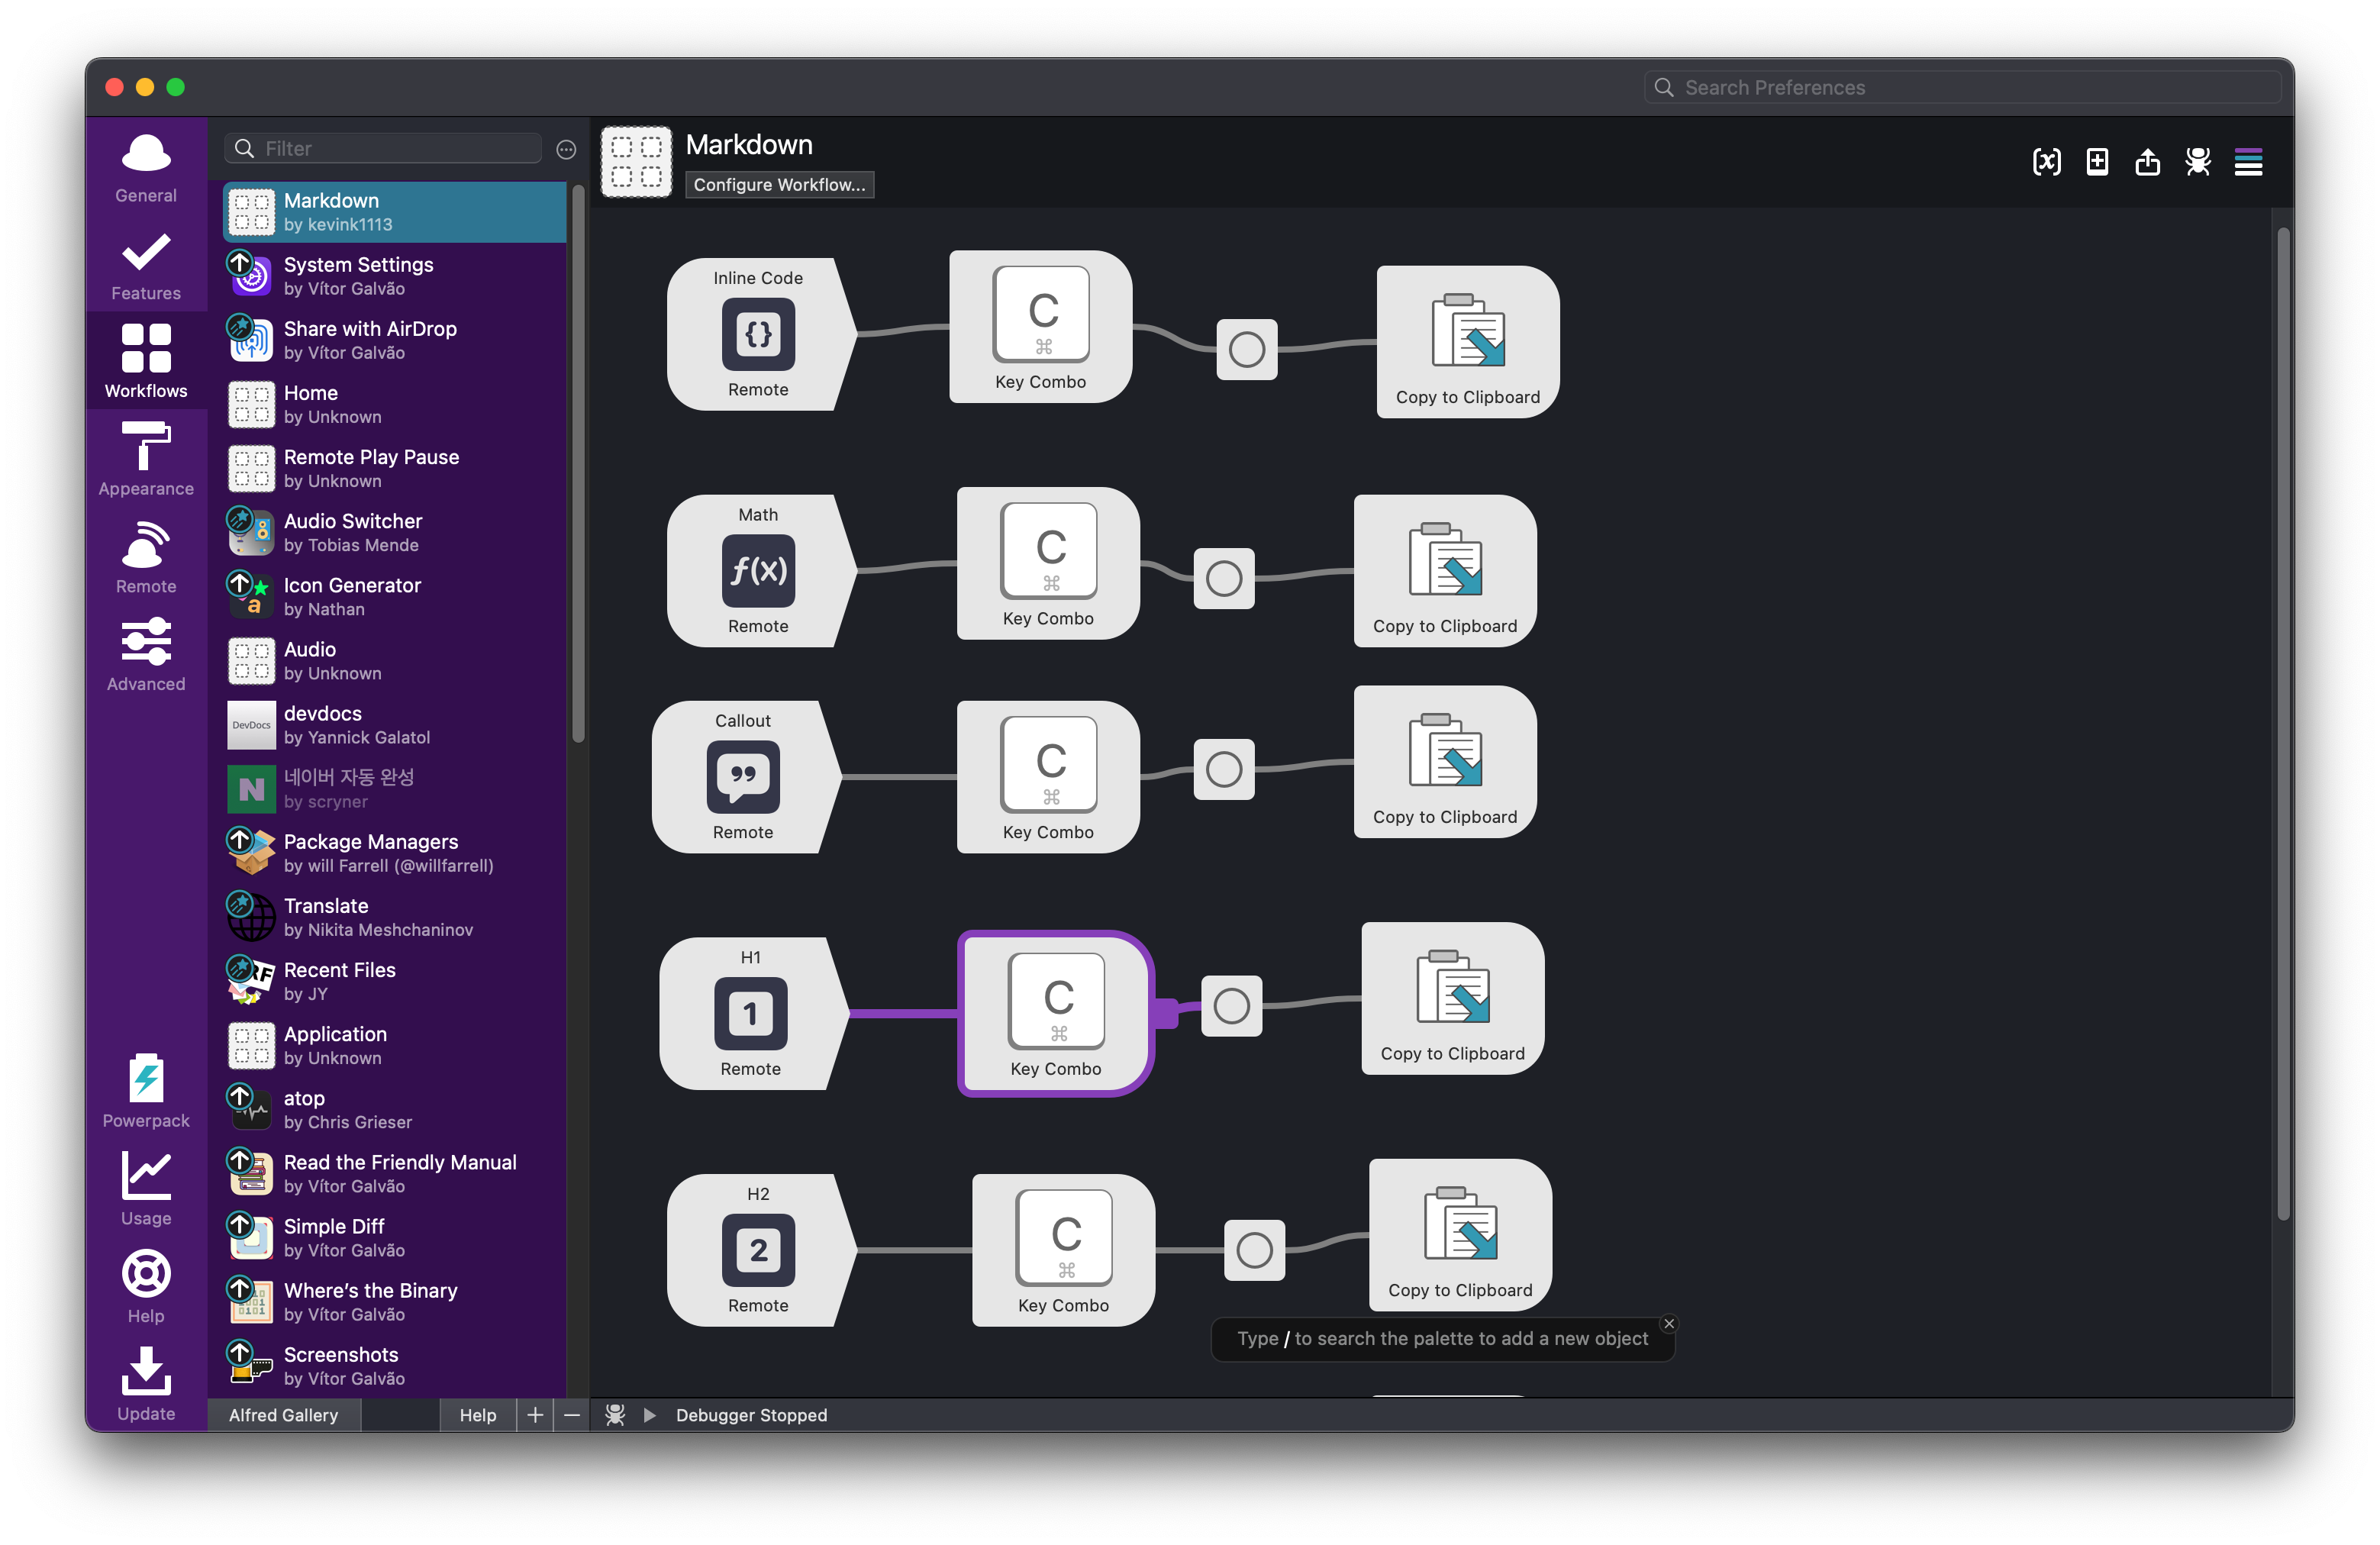The width and height of the screenshot is (2380, 1545).
Task: Click the export workflow share icon
Action: coord(2147,162)
